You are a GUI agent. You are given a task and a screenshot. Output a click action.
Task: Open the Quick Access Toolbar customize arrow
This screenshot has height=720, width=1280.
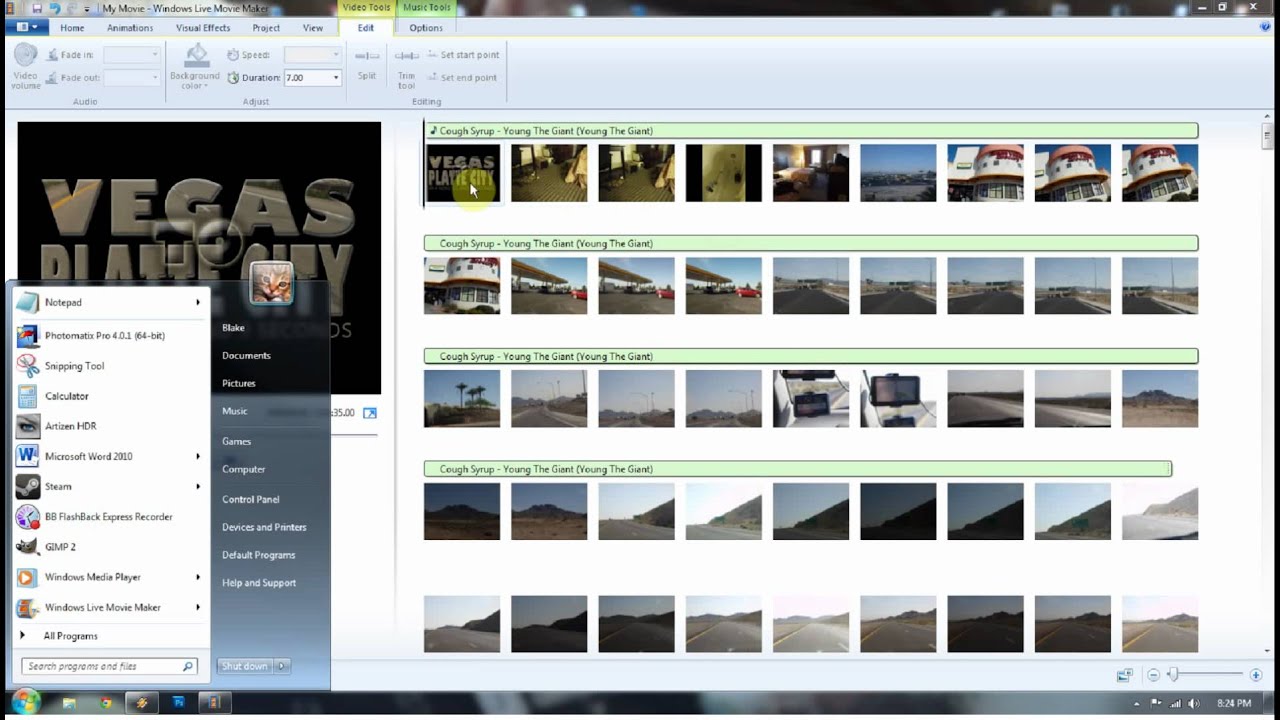[x=86, y=8]
